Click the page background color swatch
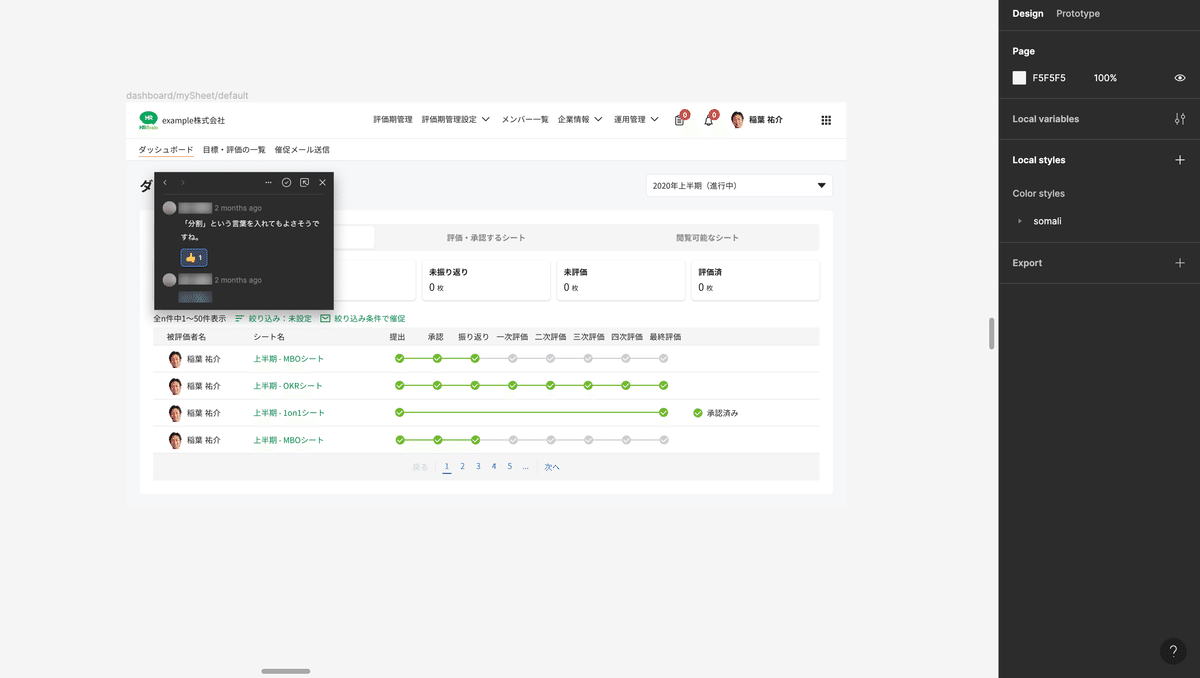 1019,78
